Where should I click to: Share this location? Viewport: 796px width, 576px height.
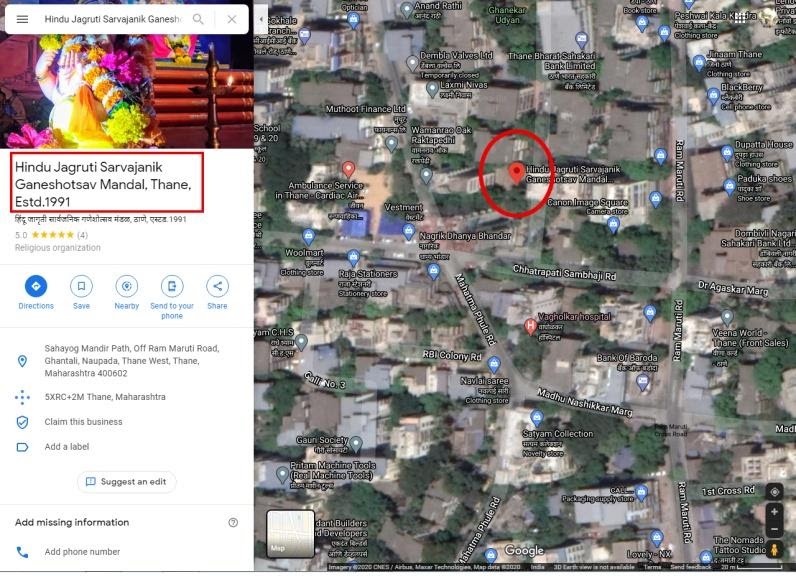click(217, 292)
